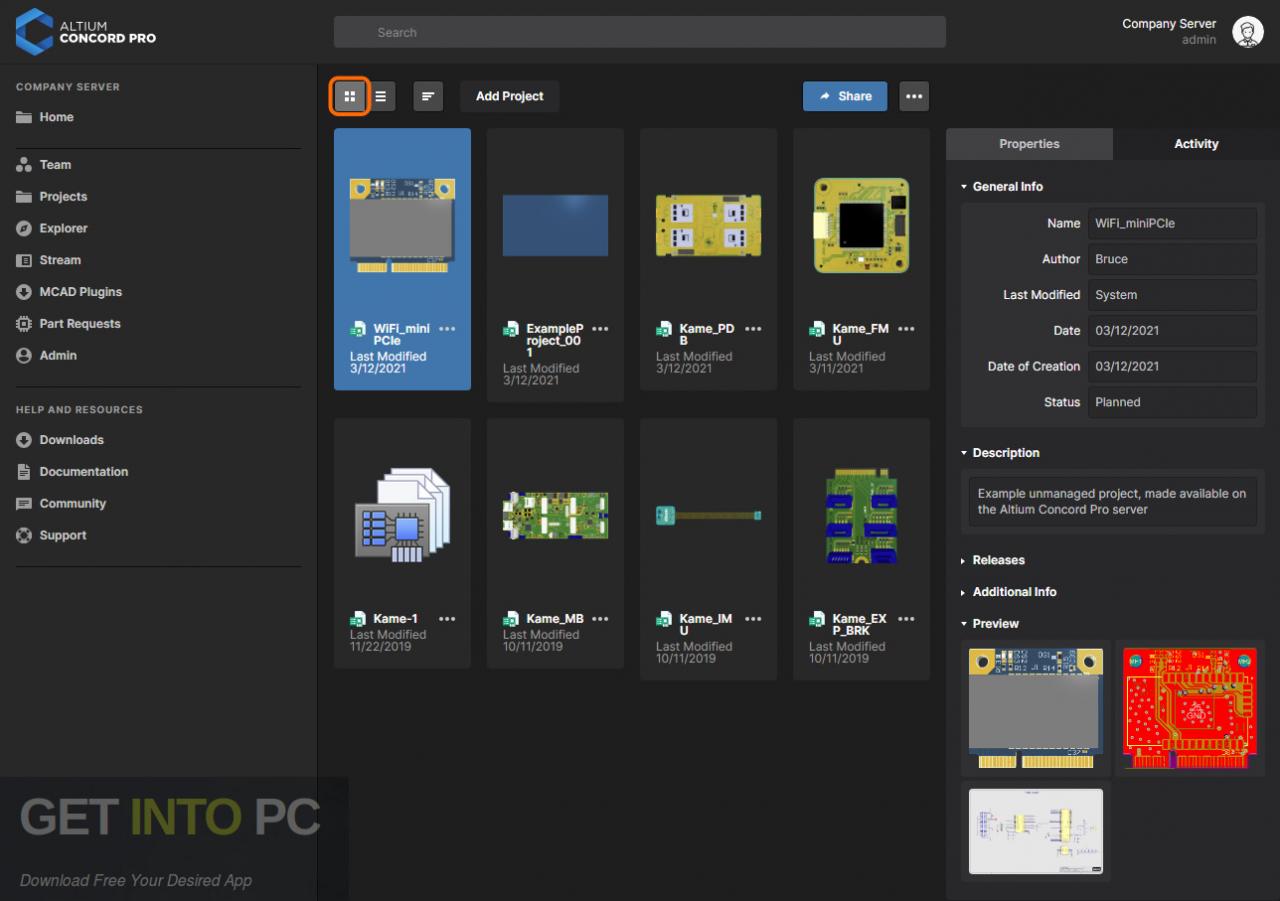Switch to list view layout
The image size is (1280, 901).
point(381,96)
